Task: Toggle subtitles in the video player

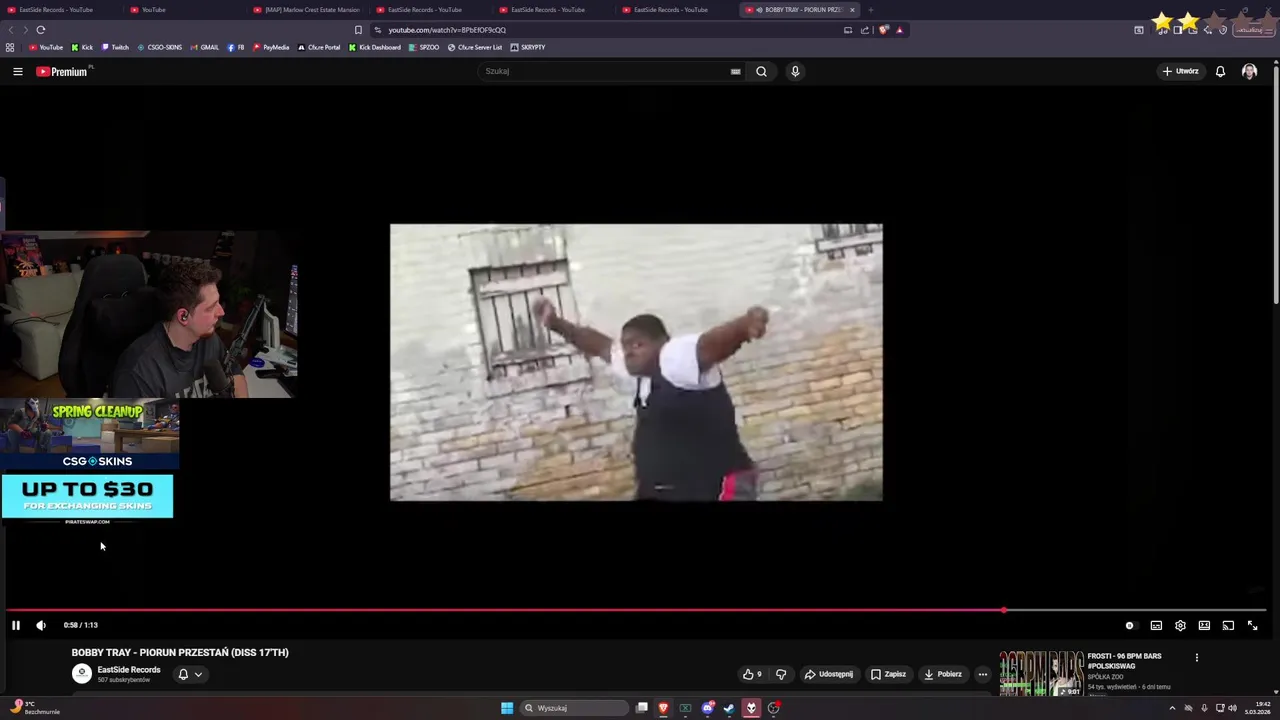Action: (x=1156, y=625)
